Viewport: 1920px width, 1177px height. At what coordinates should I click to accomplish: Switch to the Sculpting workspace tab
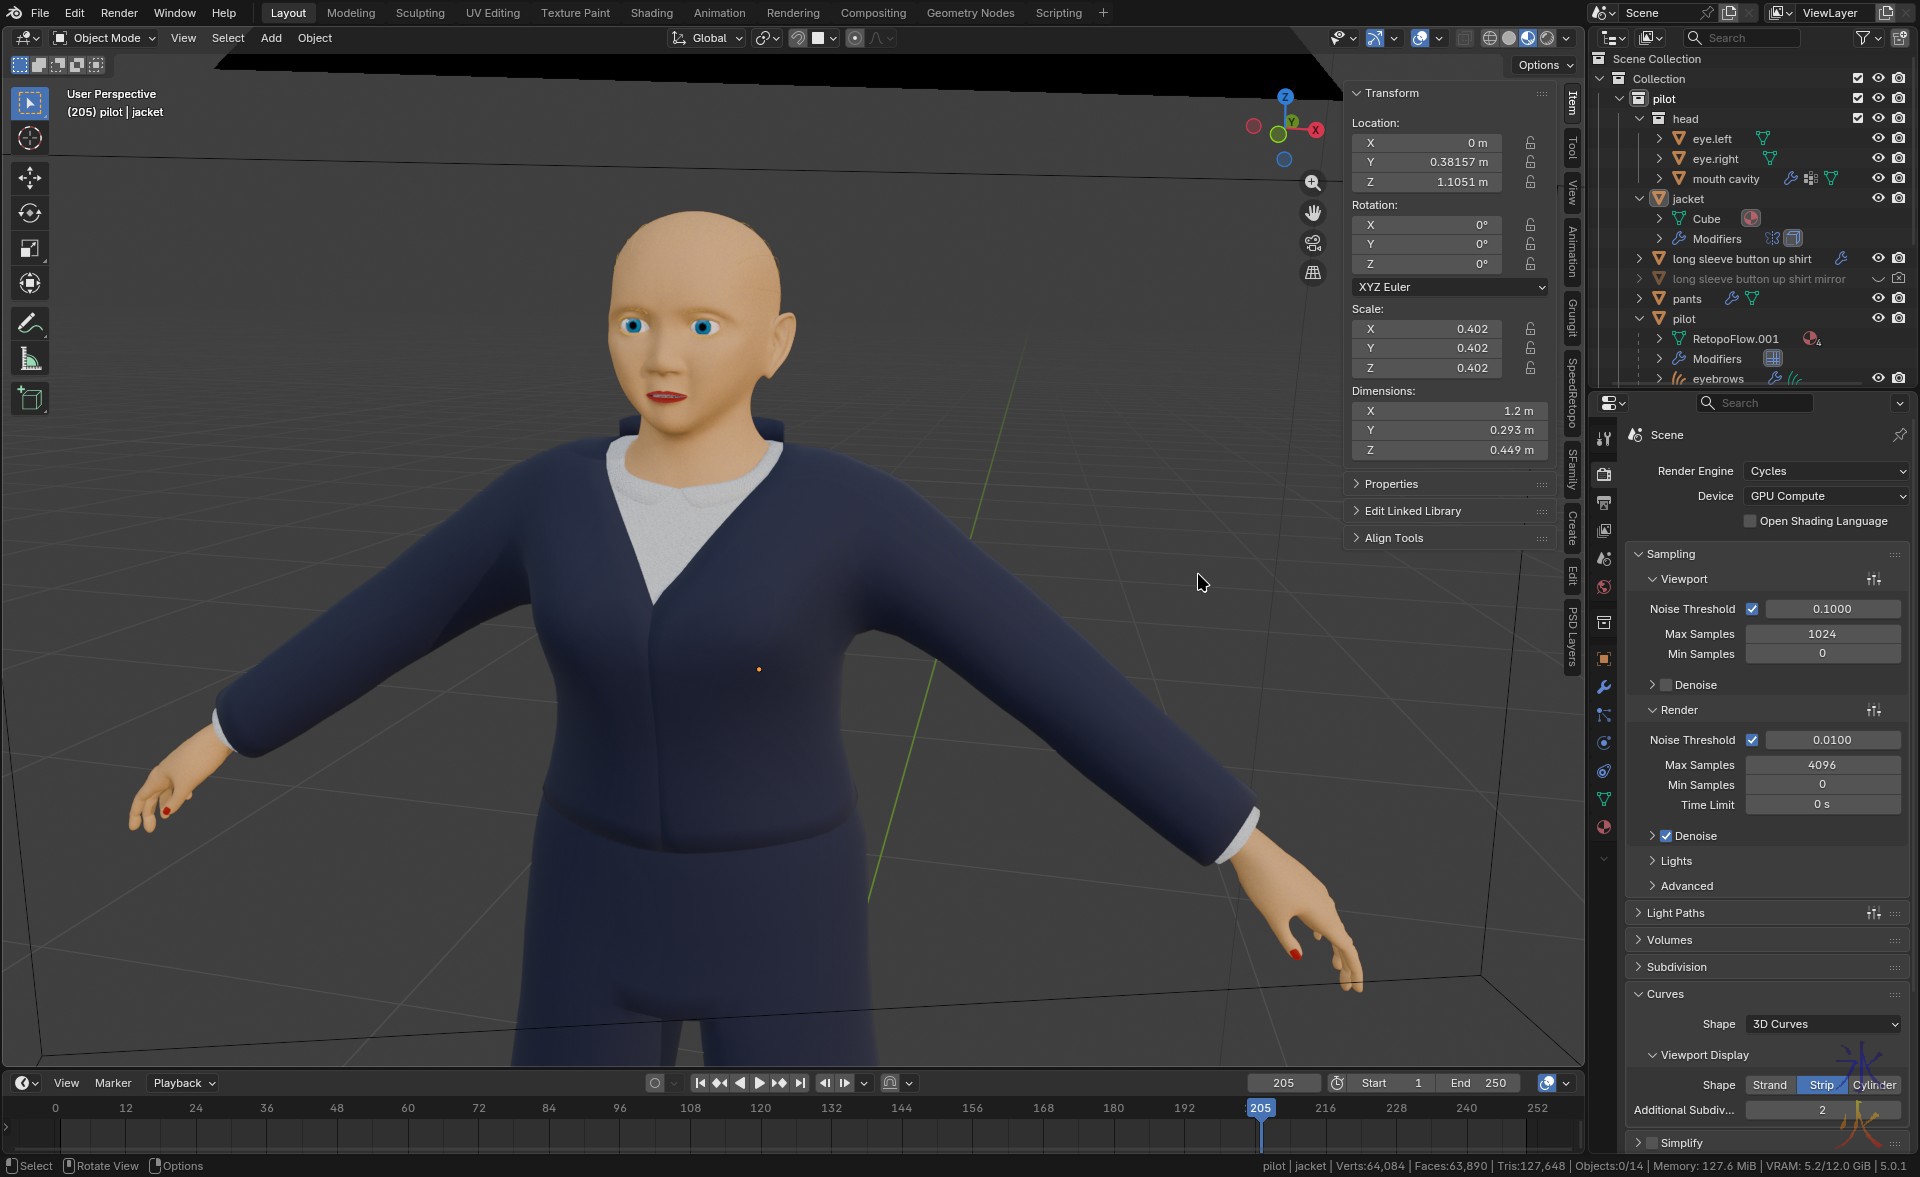(419, 13)
